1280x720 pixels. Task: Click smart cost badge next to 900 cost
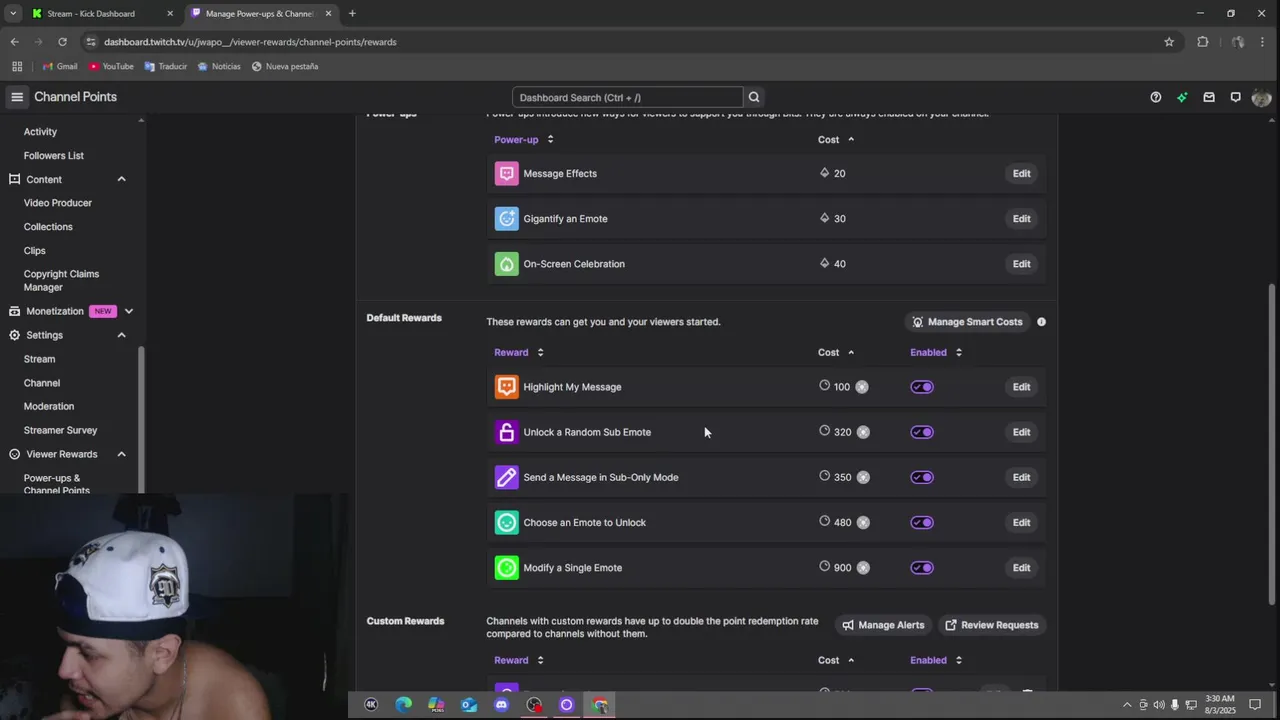(863, 568)
